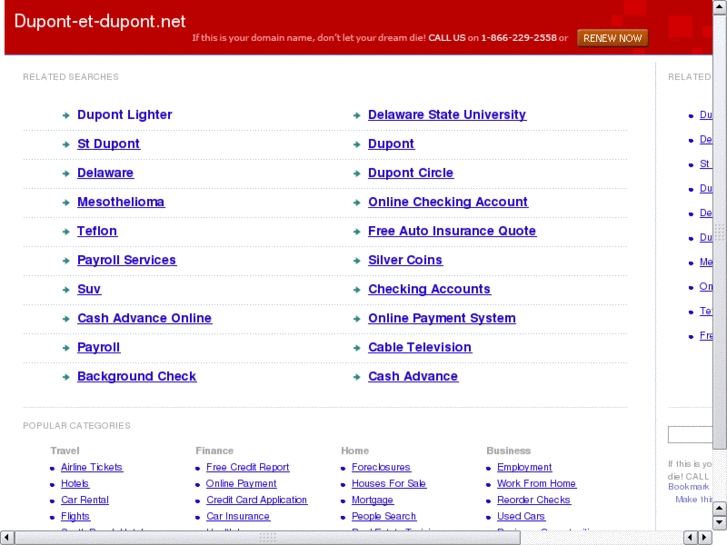Viewport: 727px width, 545px height.
Task: Open the Dupont Circle link
Action: (411, 173)
